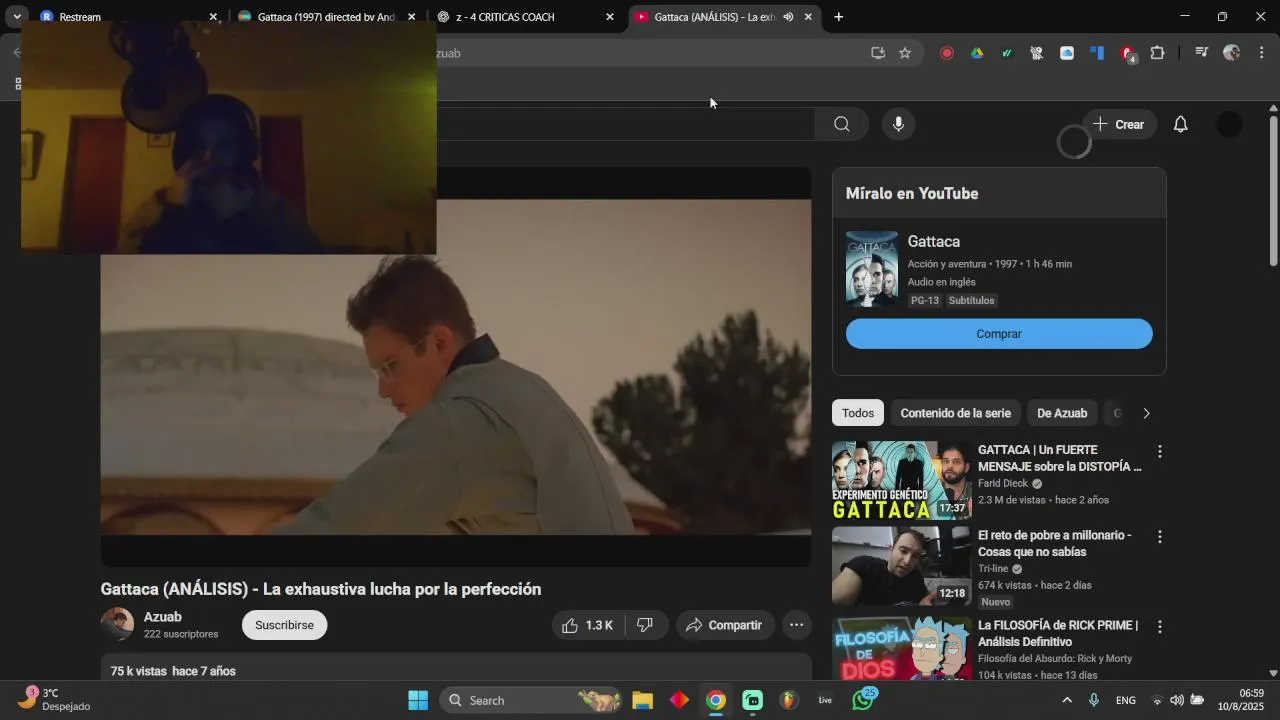
Task: Click the page vertical scrollbar thumb
Action: [x=1273, y=190]
